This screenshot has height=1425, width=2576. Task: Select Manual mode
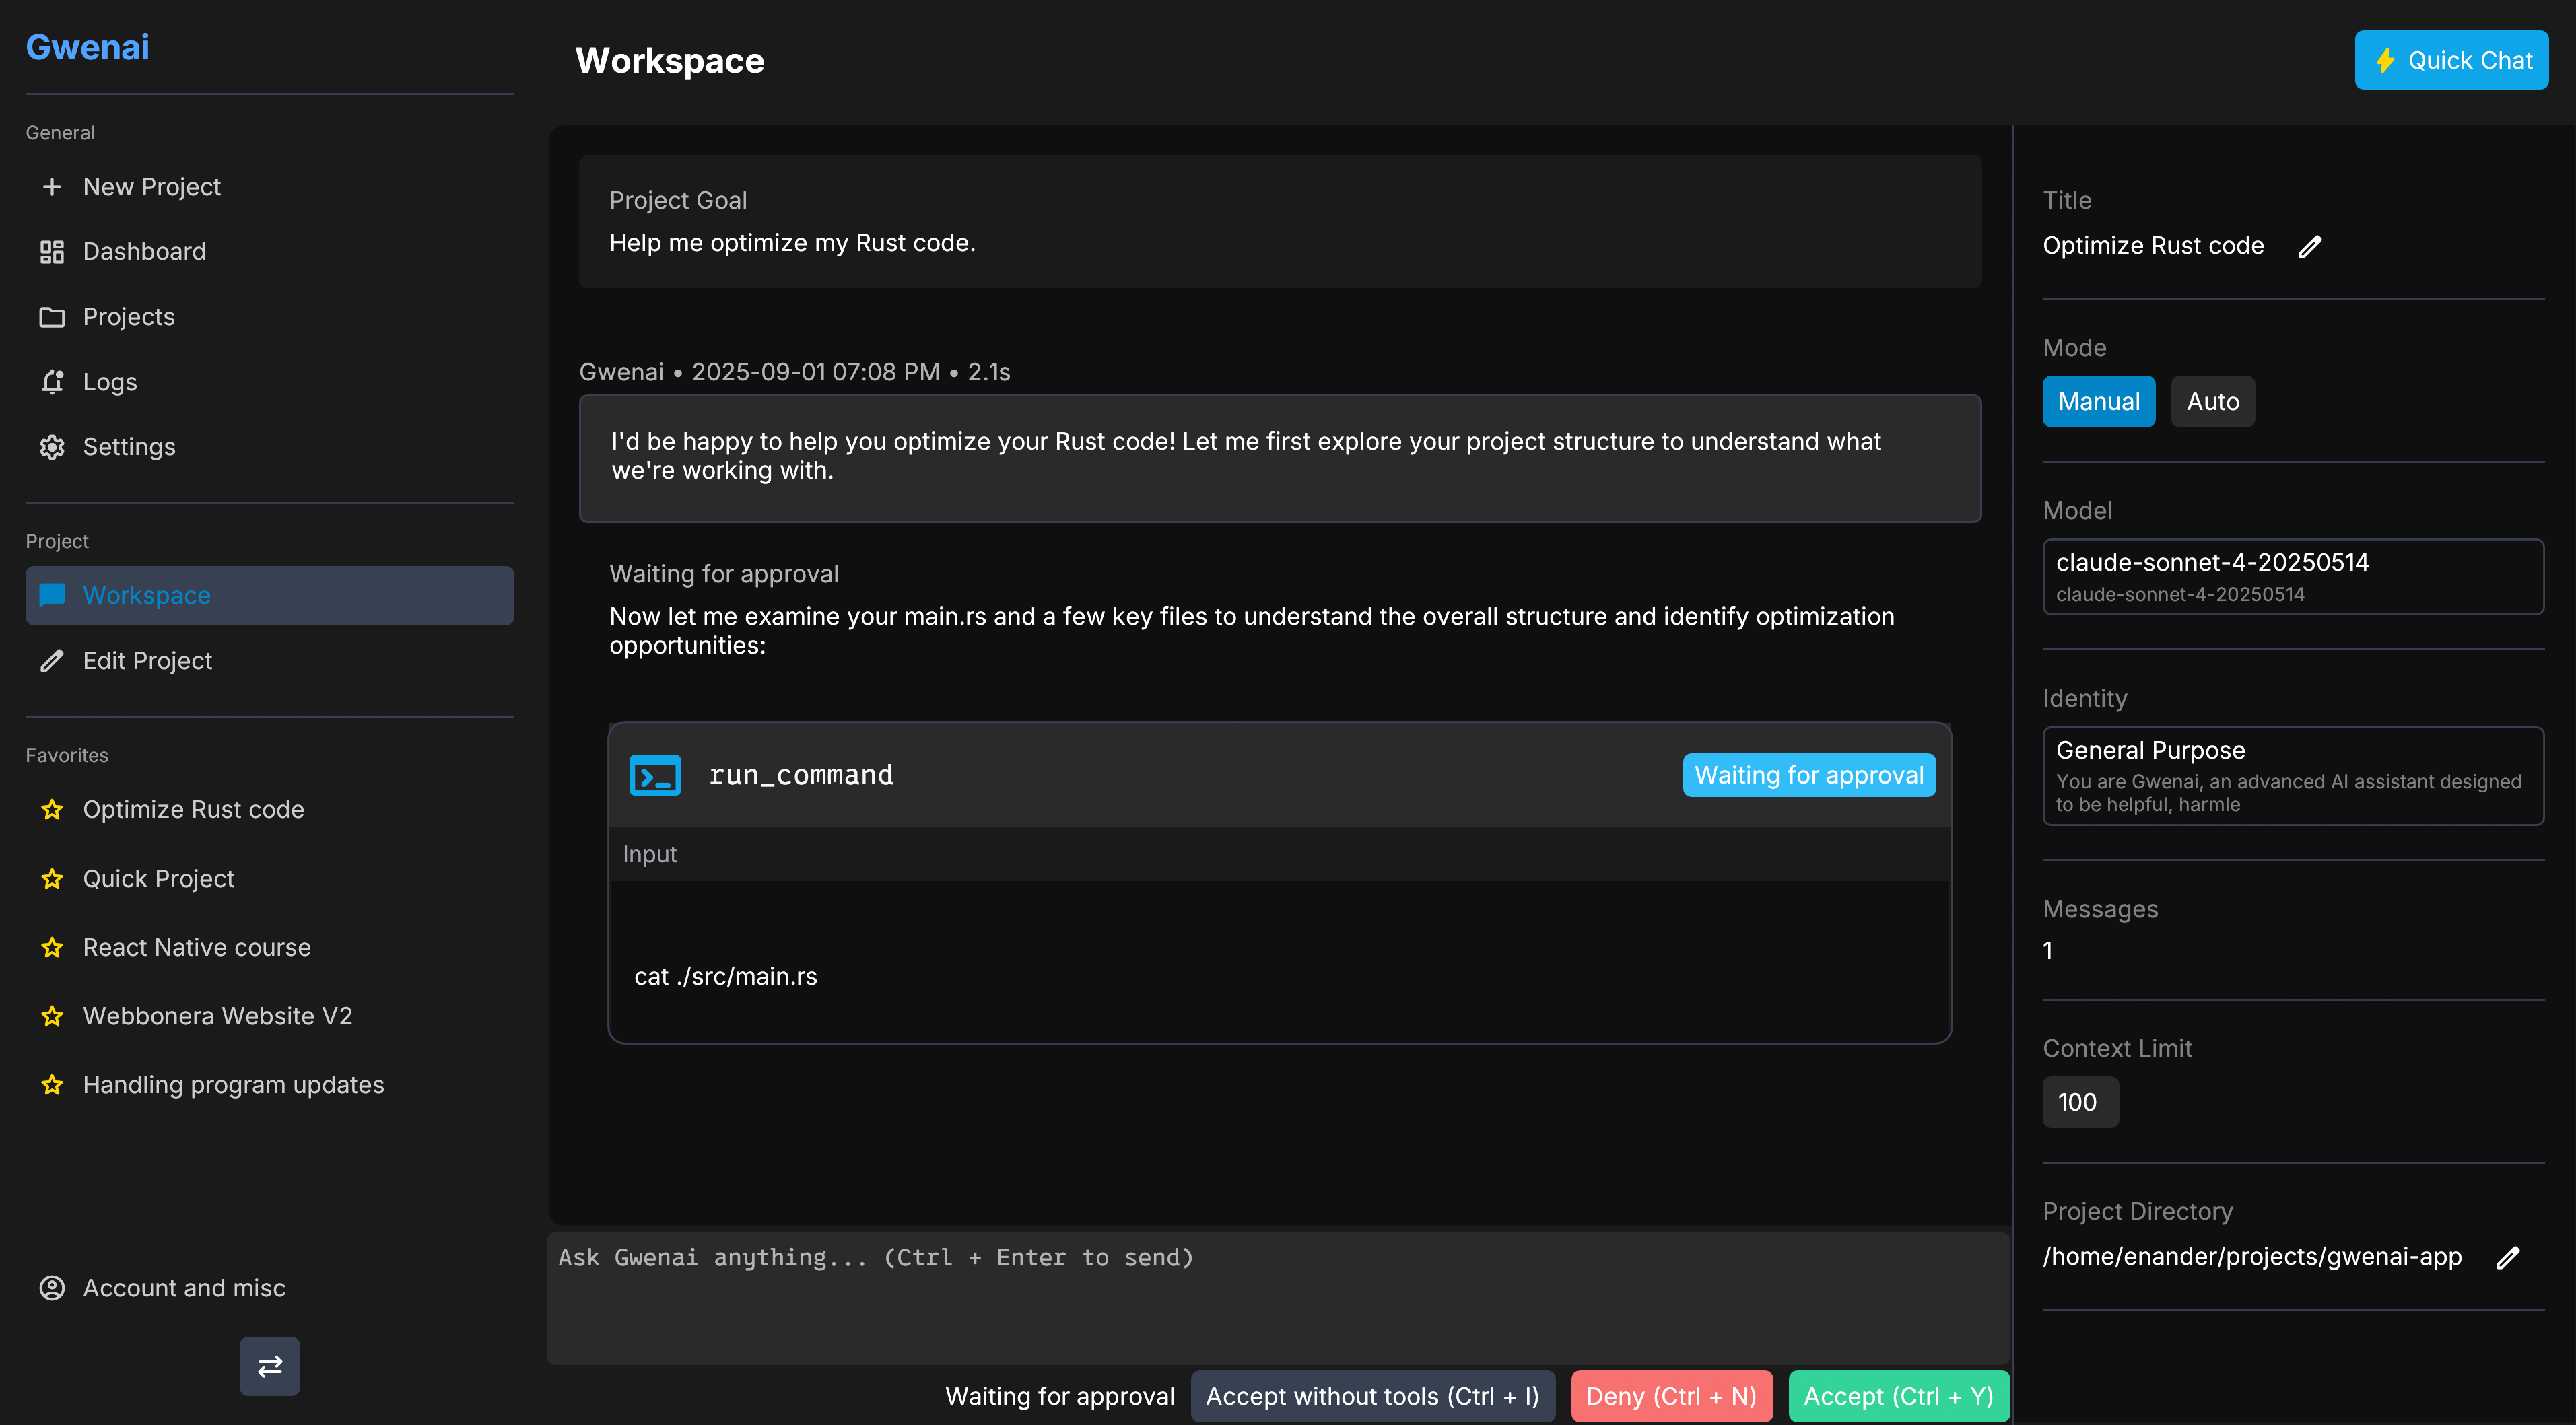(2098, 402)
